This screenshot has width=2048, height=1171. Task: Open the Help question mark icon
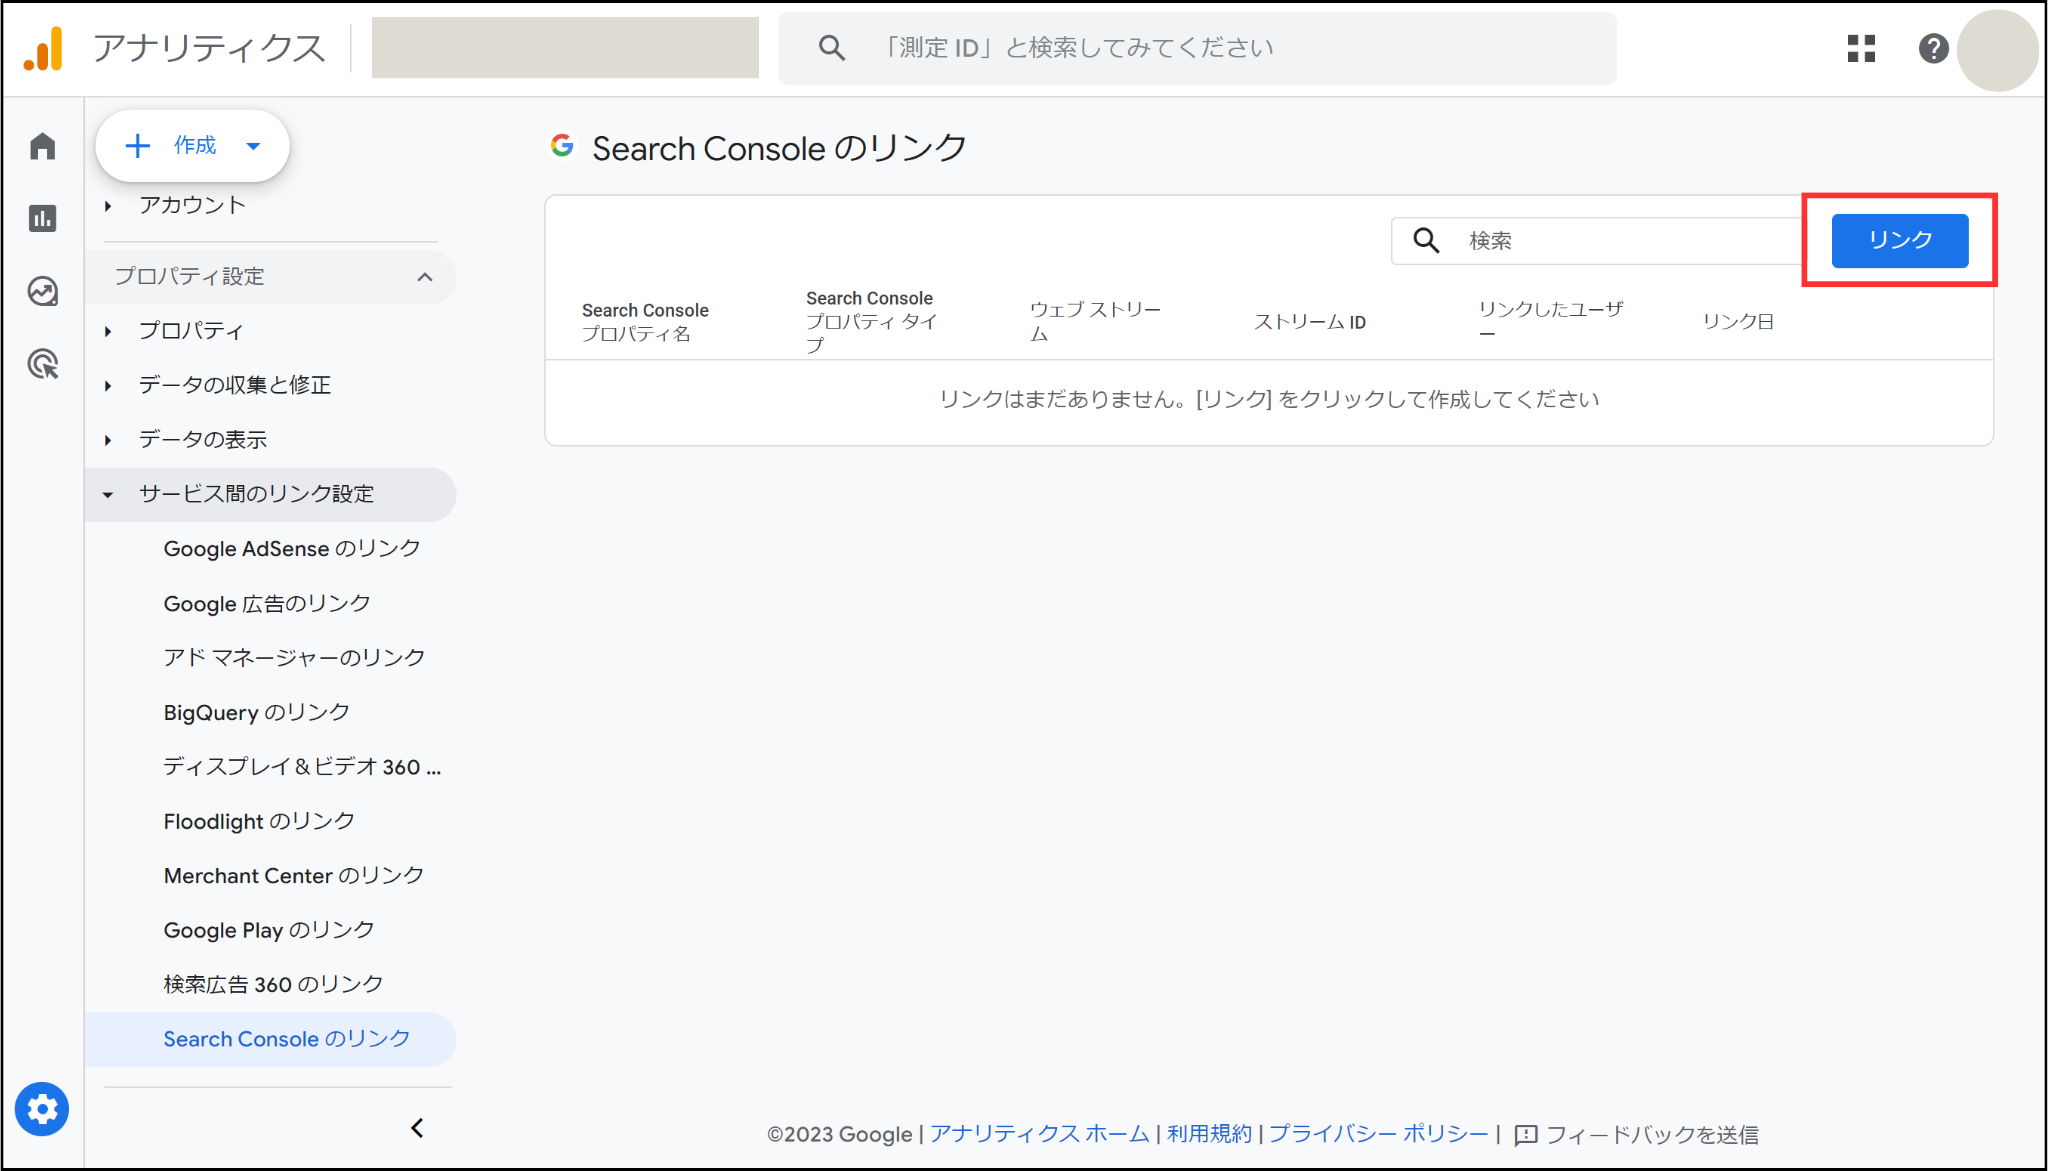[x=1933, y=48]
